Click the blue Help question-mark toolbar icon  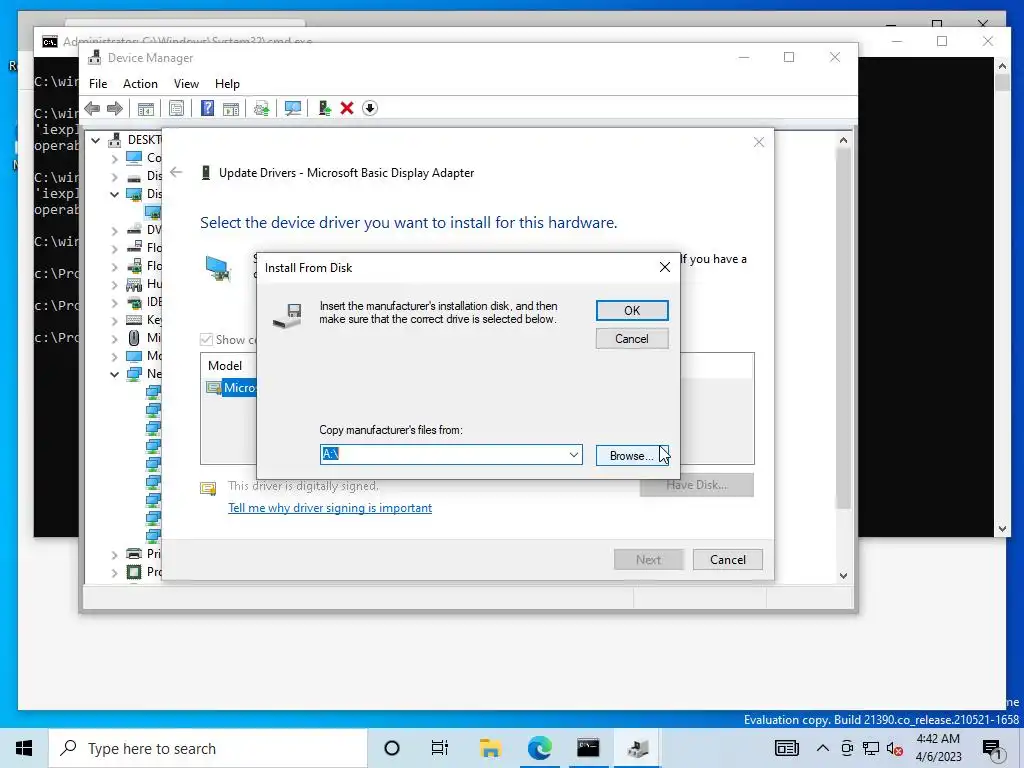pos(207,108)
